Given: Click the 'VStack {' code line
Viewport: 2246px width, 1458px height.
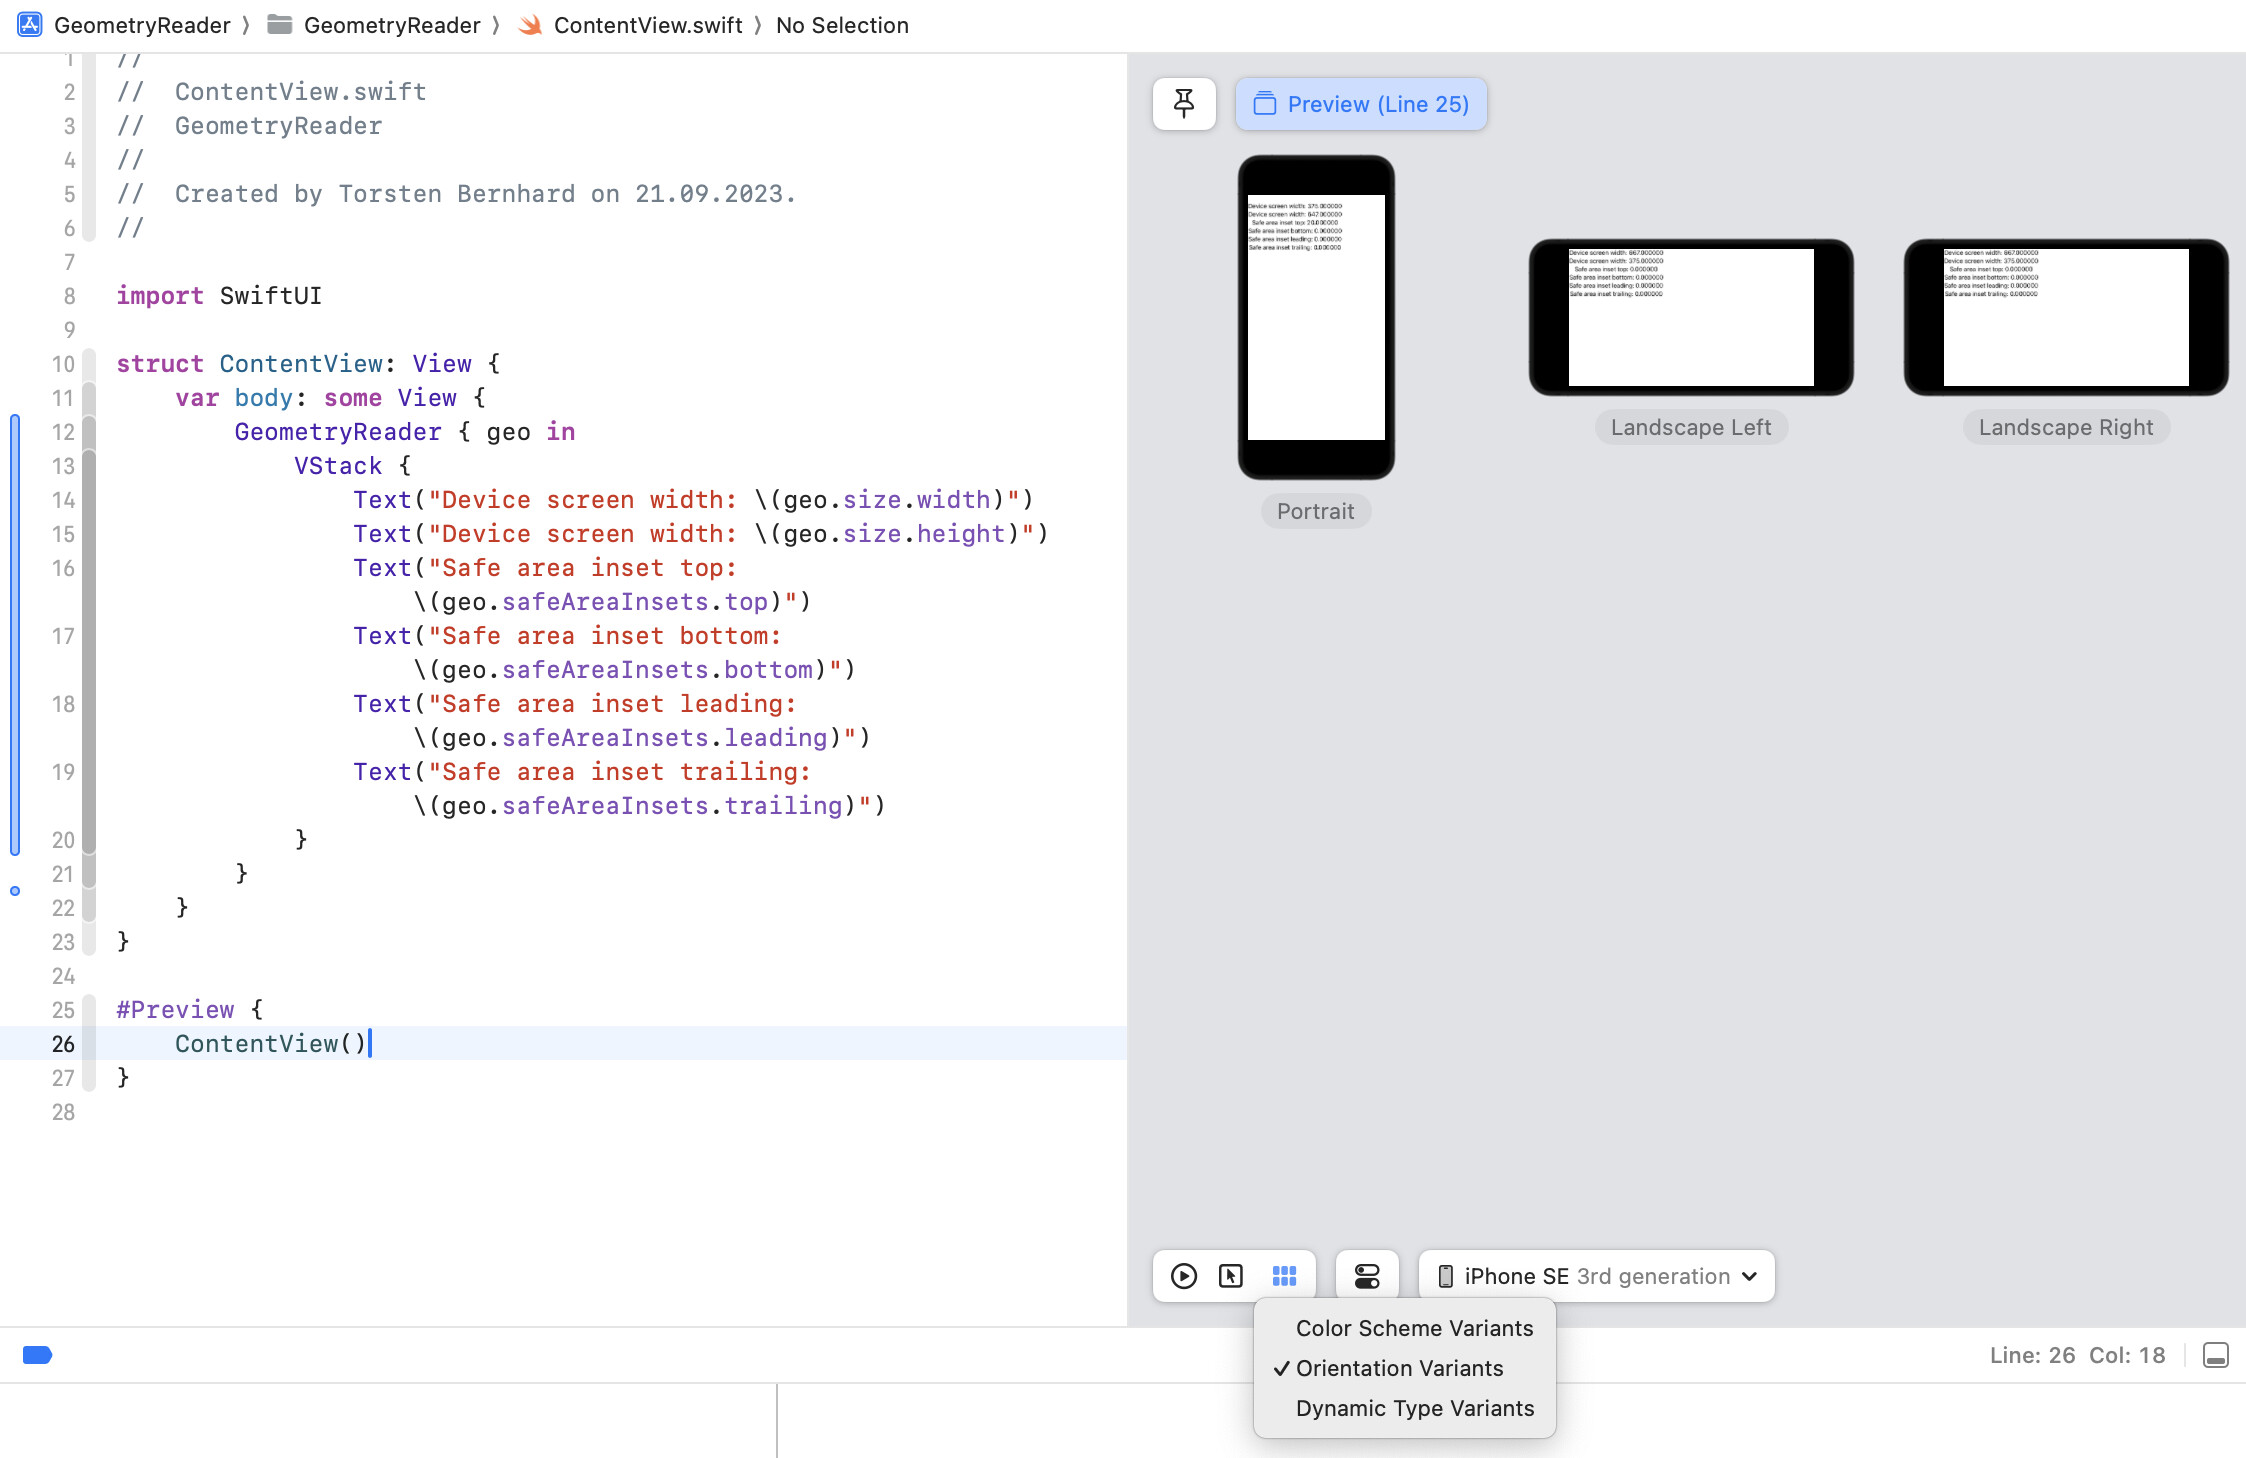Looking at the screenshot, I should (352, 466).
